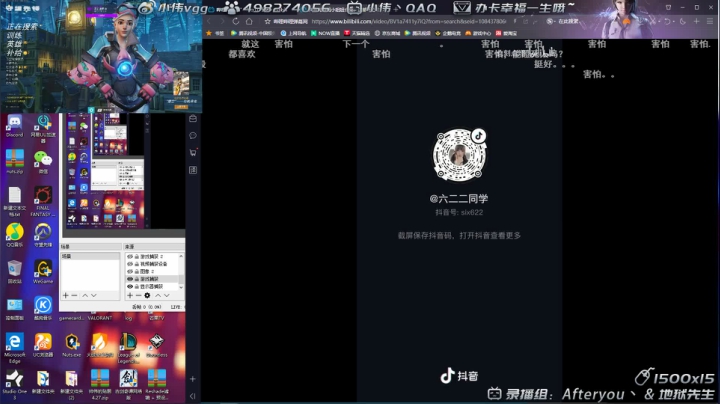Open the Recycle Bin on the desktop
Viewport: 720px width, 404px height.
15,272
